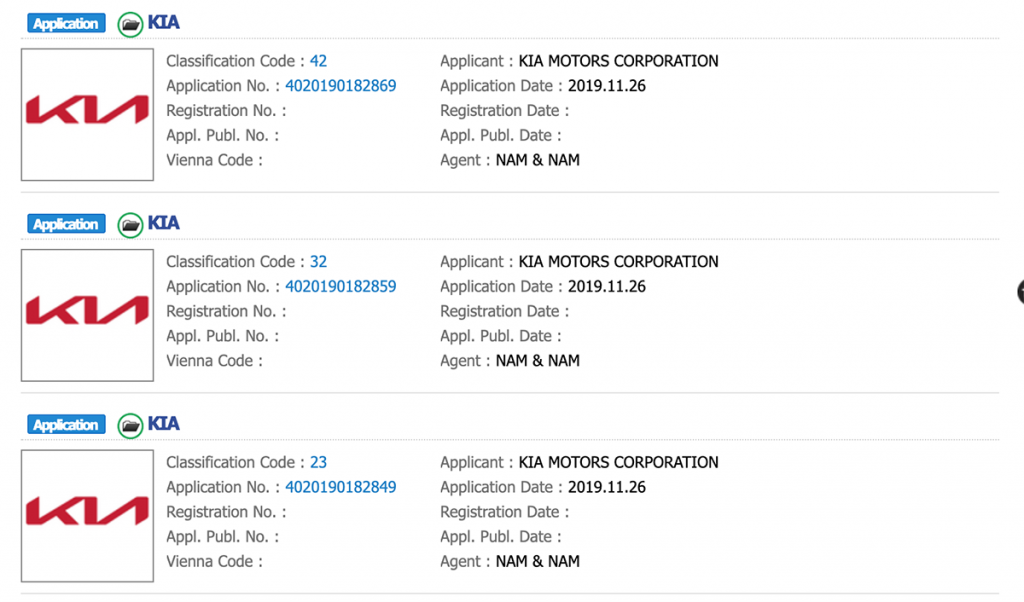Click the Application badge on the second entry
The height and width of the screenshot is (602, 1024).
(66, 225)
